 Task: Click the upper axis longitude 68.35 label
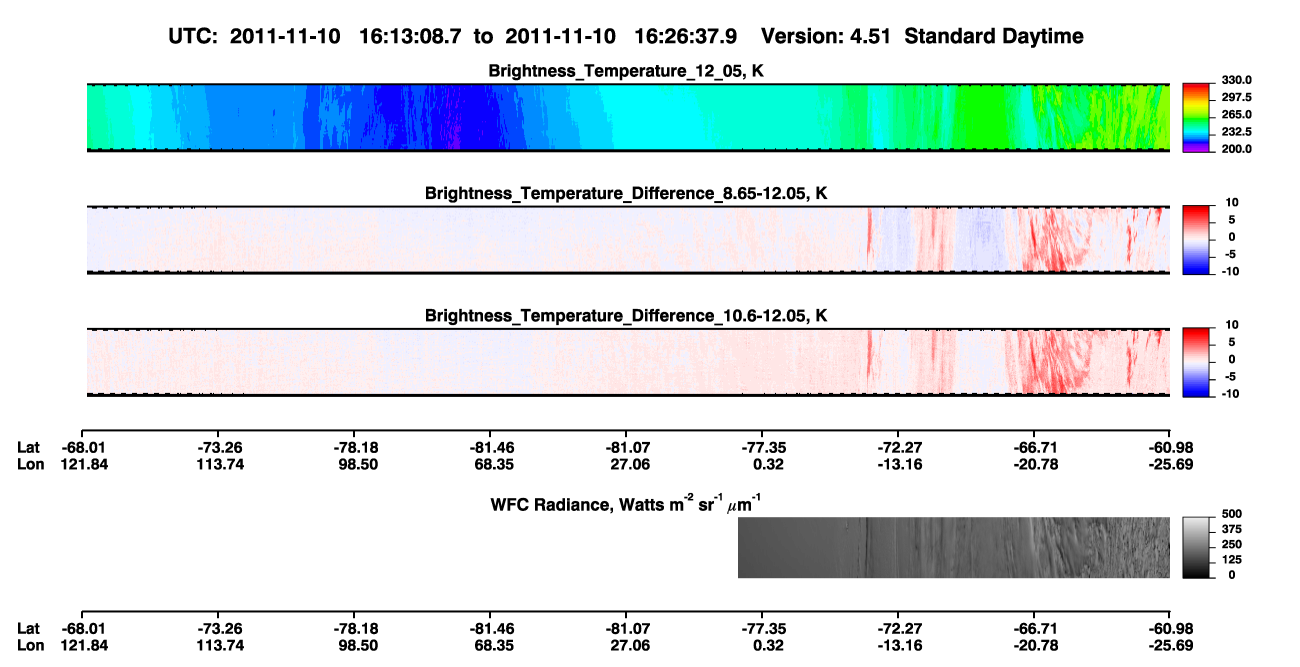(490, 463)
